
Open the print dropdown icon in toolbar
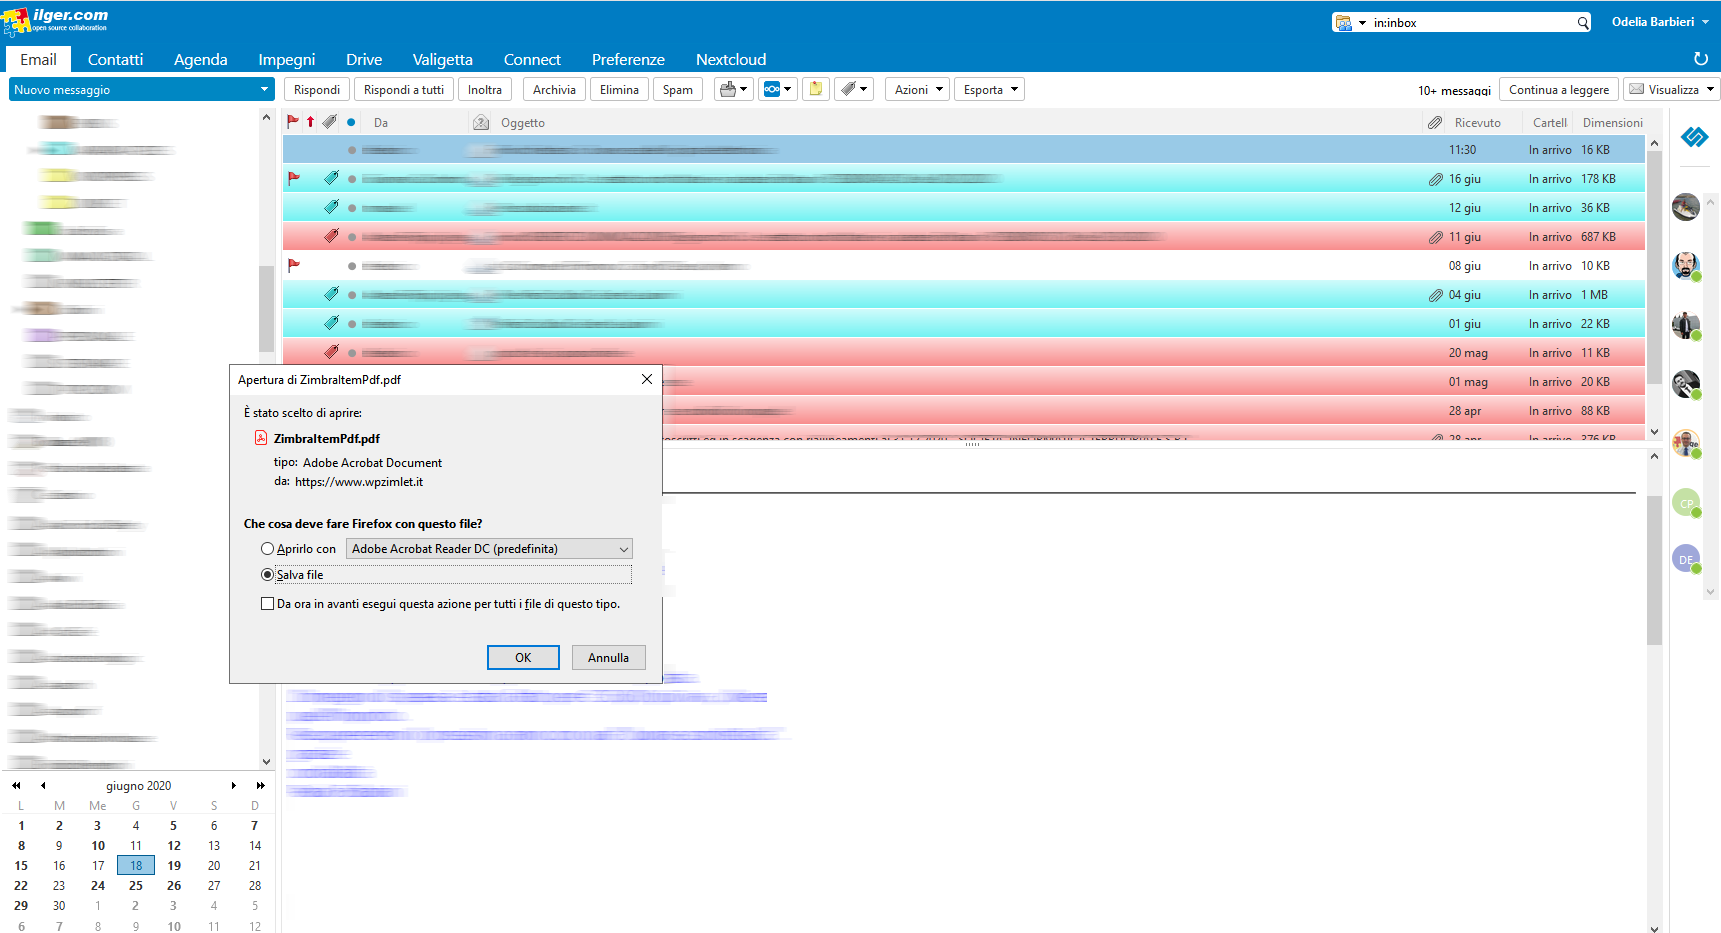pos(733,90)
